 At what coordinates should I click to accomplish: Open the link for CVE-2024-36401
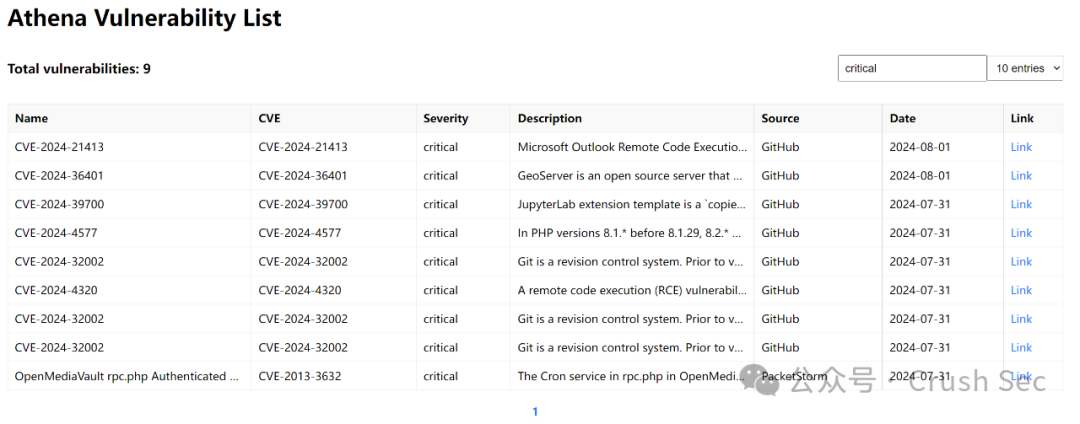(x=1021, y=176)
